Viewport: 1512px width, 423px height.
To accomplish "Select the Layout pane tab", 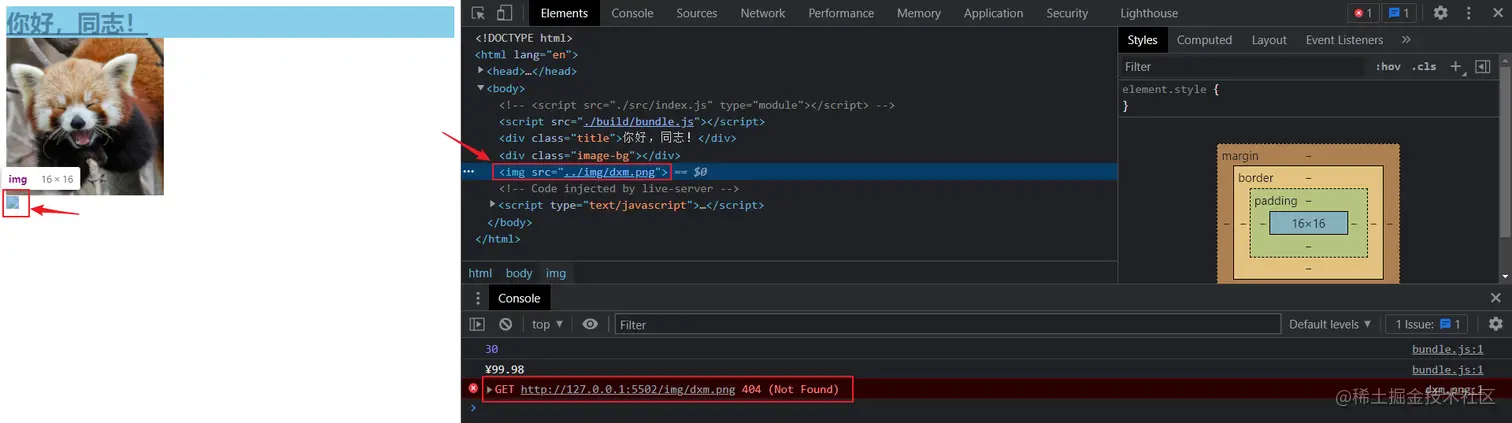I will (1269, 40).
